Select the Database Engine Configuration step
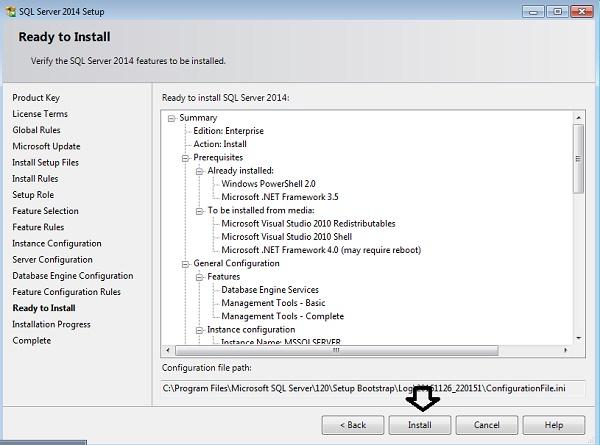Screen dimensions: 600x445 72,276
